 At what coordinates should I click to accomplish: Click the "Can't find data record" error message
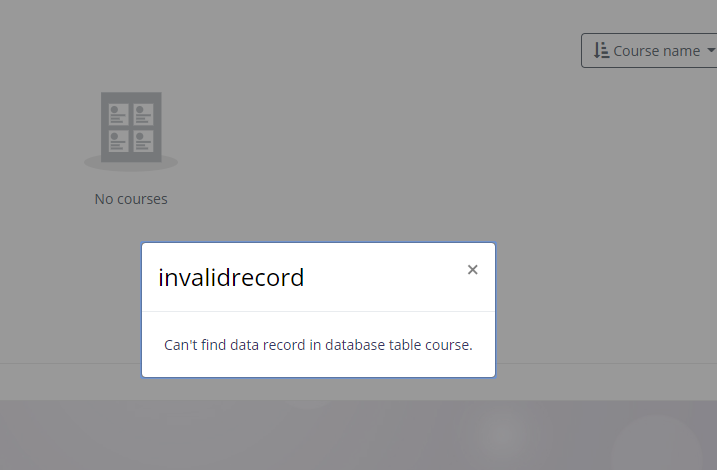pos(318,345)
